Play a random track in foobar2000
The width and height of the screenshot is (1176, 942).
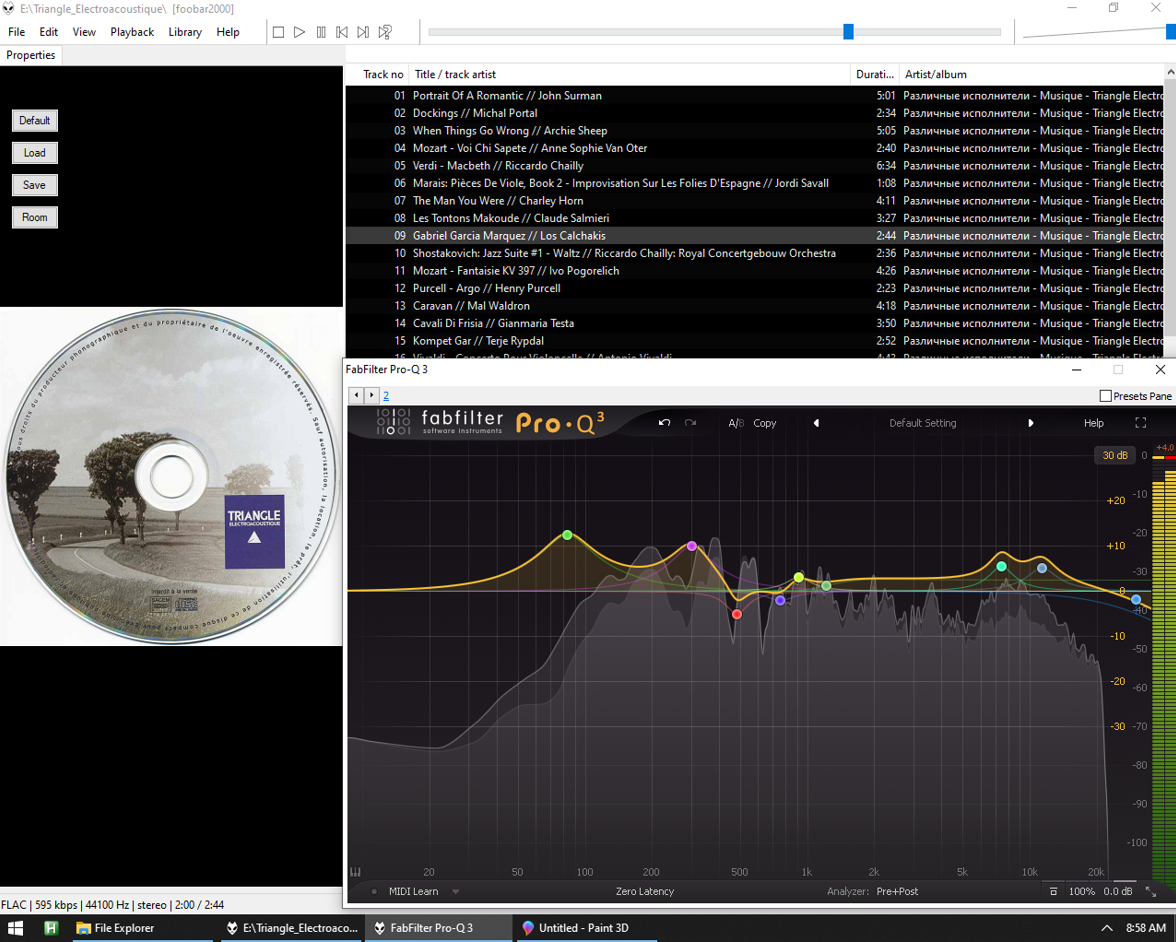(385, 32)
